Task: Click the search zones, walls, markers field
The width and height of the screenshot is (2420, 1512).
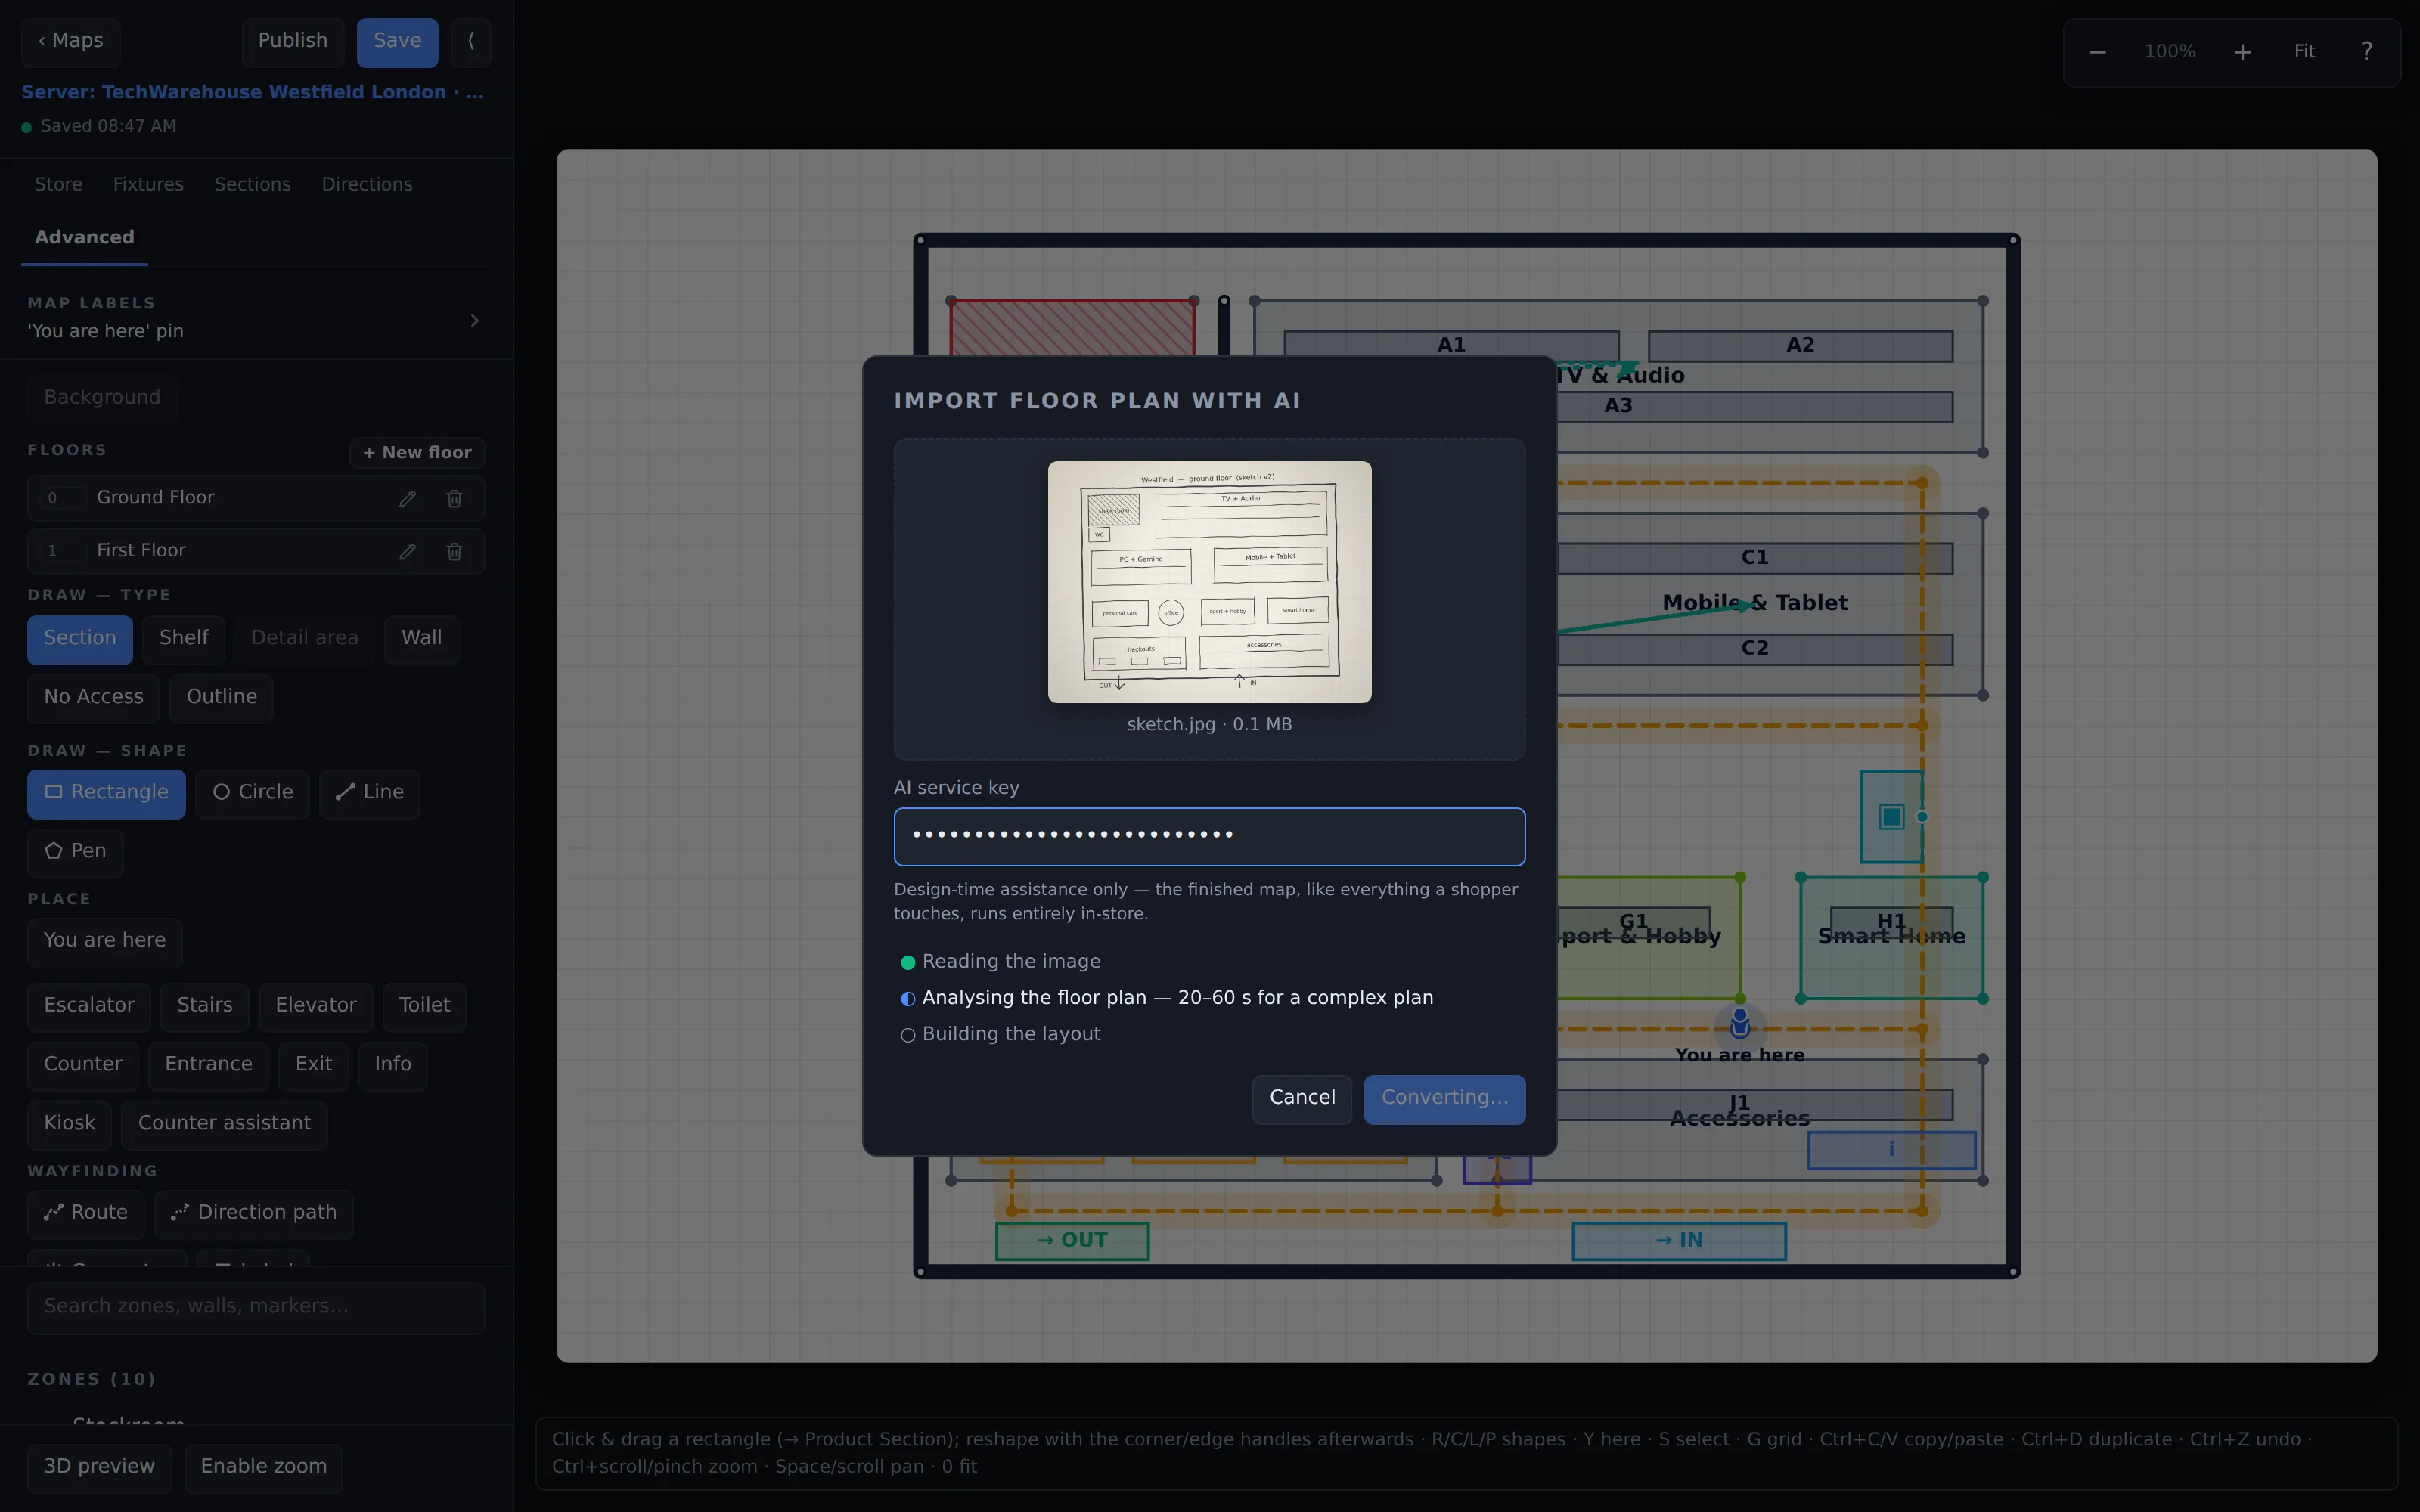Action: click(256, 1307)
